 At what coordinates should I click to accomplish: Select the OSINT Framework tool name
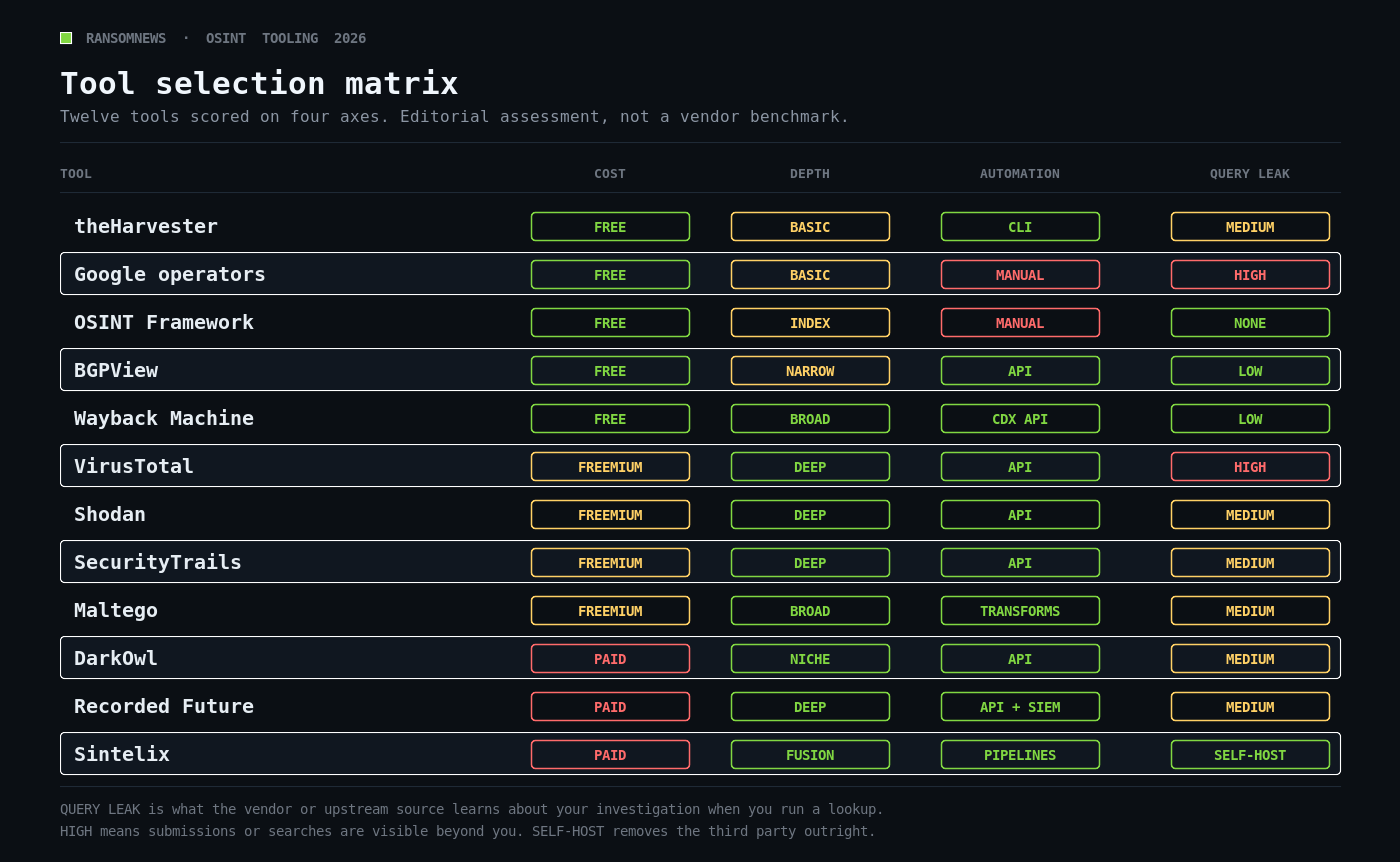tap(164, 322)
